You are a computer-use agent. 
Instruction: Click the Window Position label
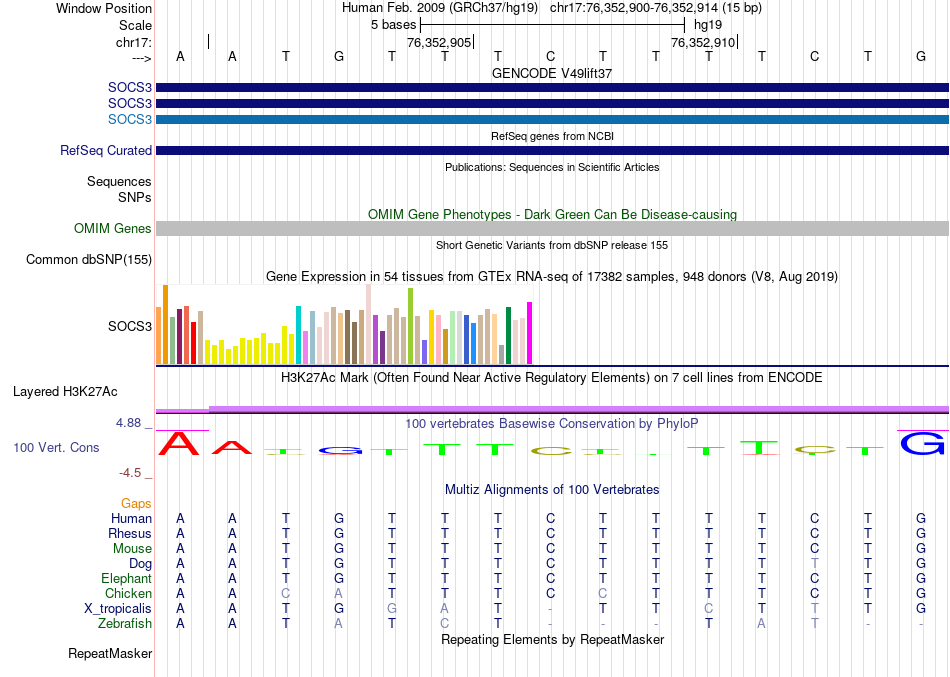[x=104, y=8]
